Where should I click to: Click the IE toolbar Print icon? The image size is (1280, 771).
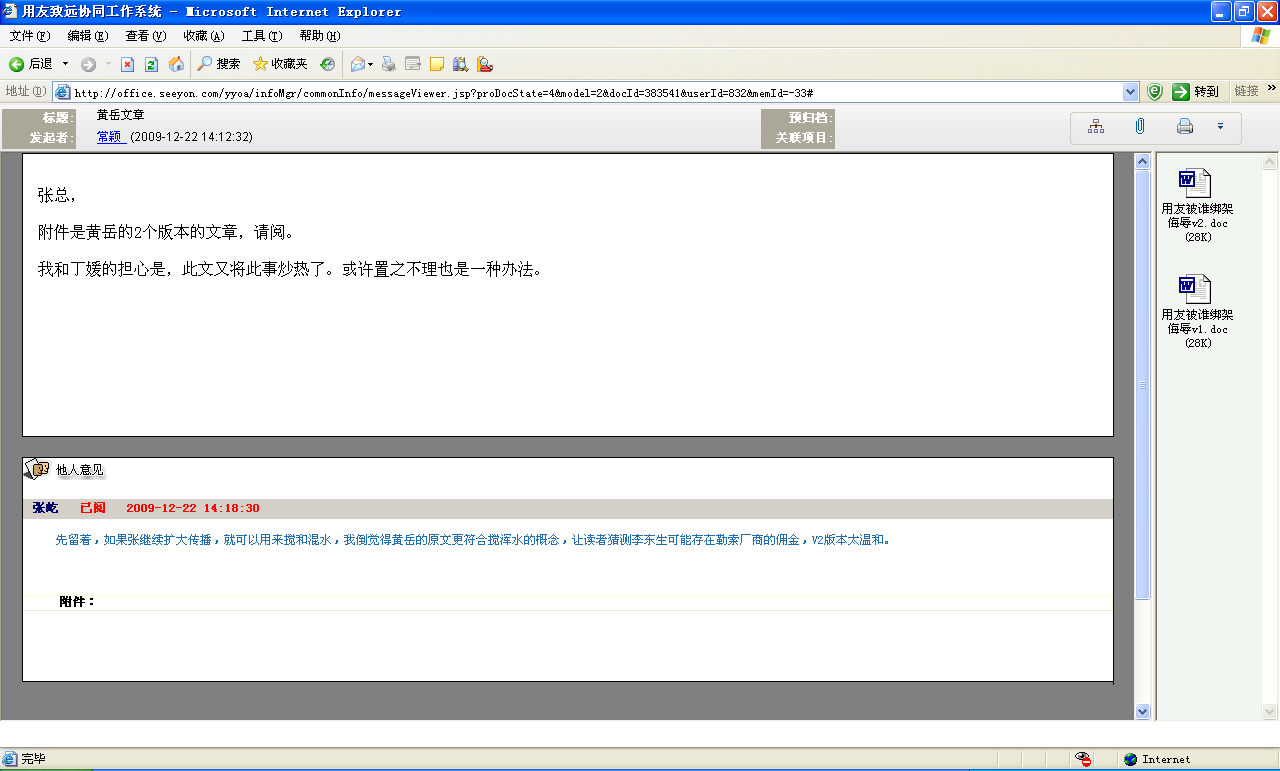pos(388,64)
